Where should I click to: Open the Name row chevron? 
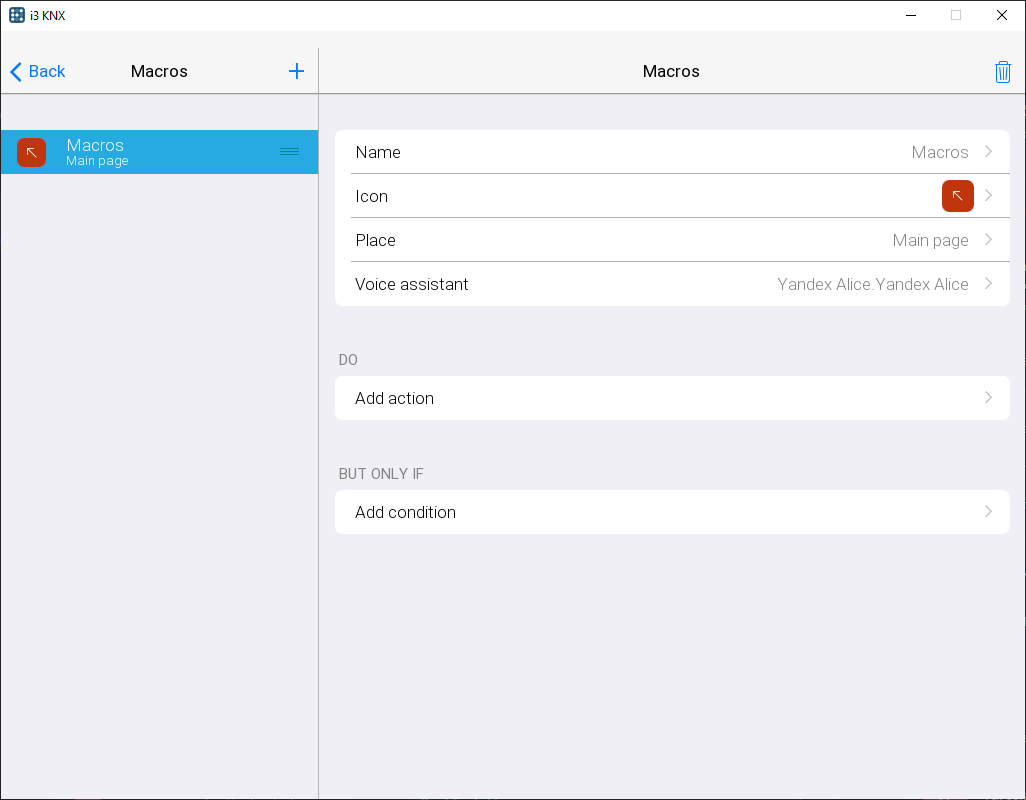988,152
